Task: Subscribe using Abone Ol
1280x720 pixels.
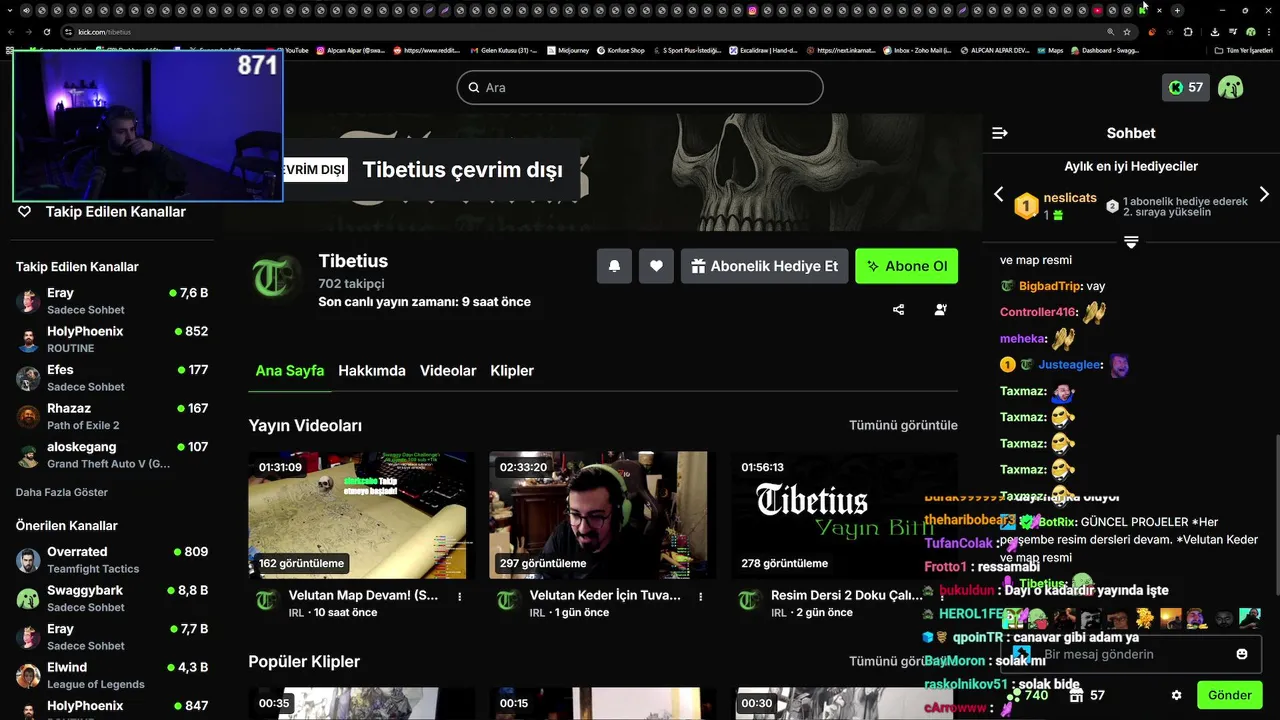Action: point(907,266)
